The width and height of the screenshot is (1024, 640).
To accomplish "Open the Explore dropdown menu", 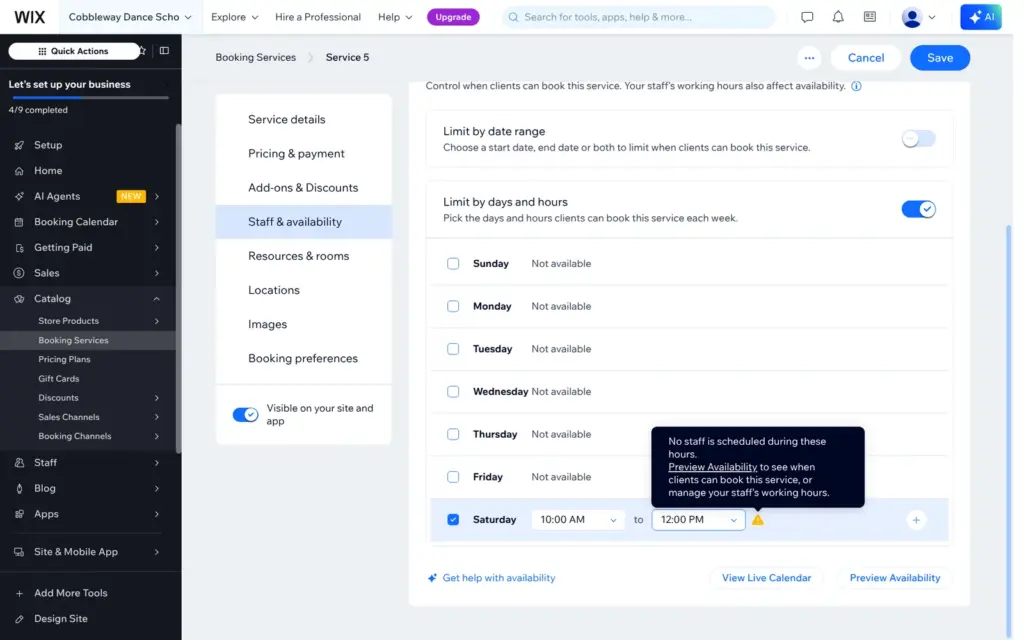I will click(234, 17).
